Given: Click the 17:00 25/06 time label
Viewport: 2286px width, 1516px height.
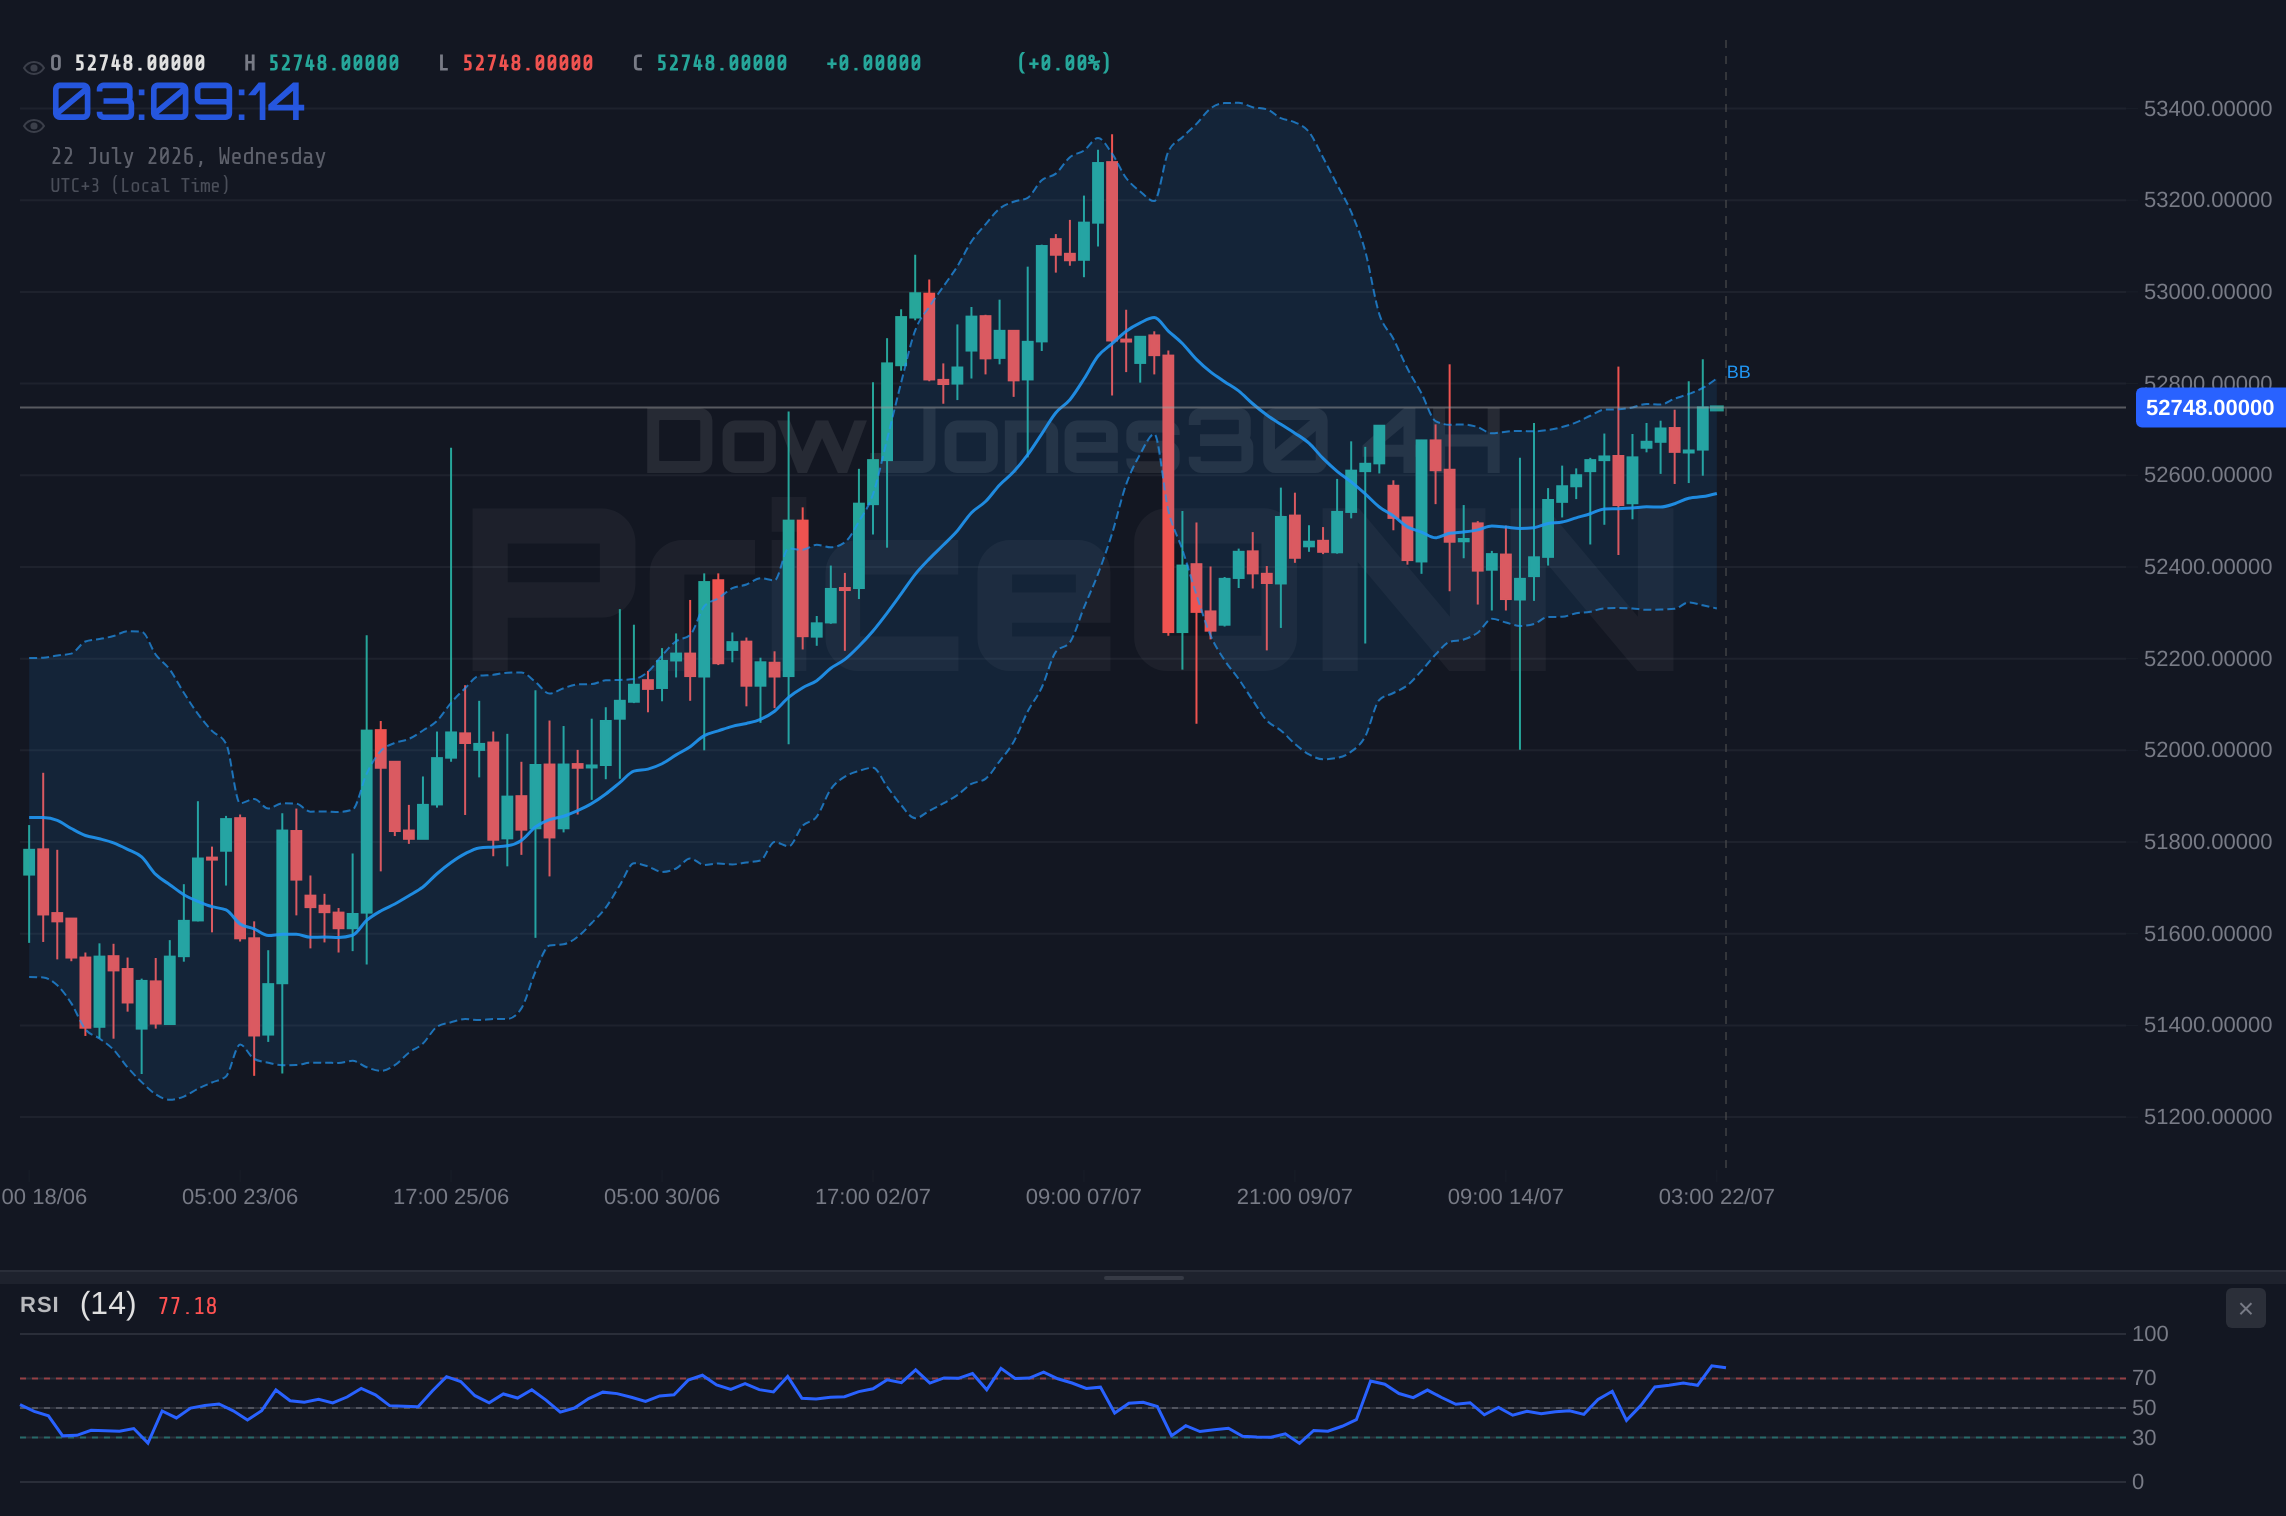Looking at the screenshot, I should pos(451,1197).
